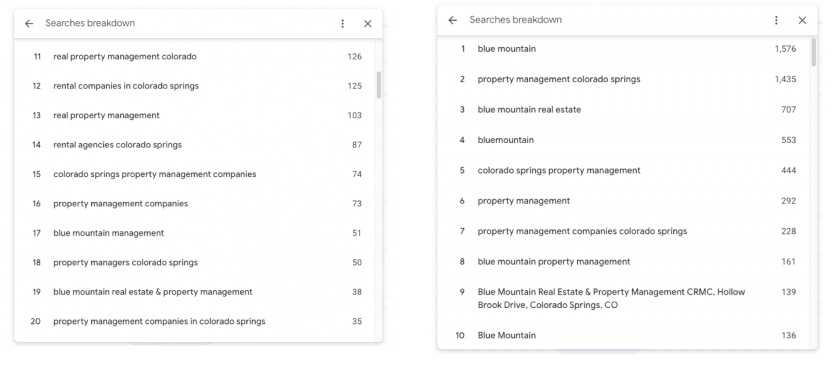Viewport: 836px width, 366px height.
Task: Open the Hollow Brook Drive address search entry
Action: 625,299
